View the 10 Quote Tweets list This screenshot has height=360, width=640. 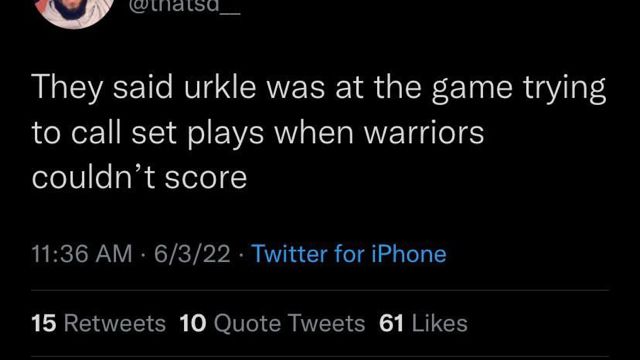click(272, 324)
